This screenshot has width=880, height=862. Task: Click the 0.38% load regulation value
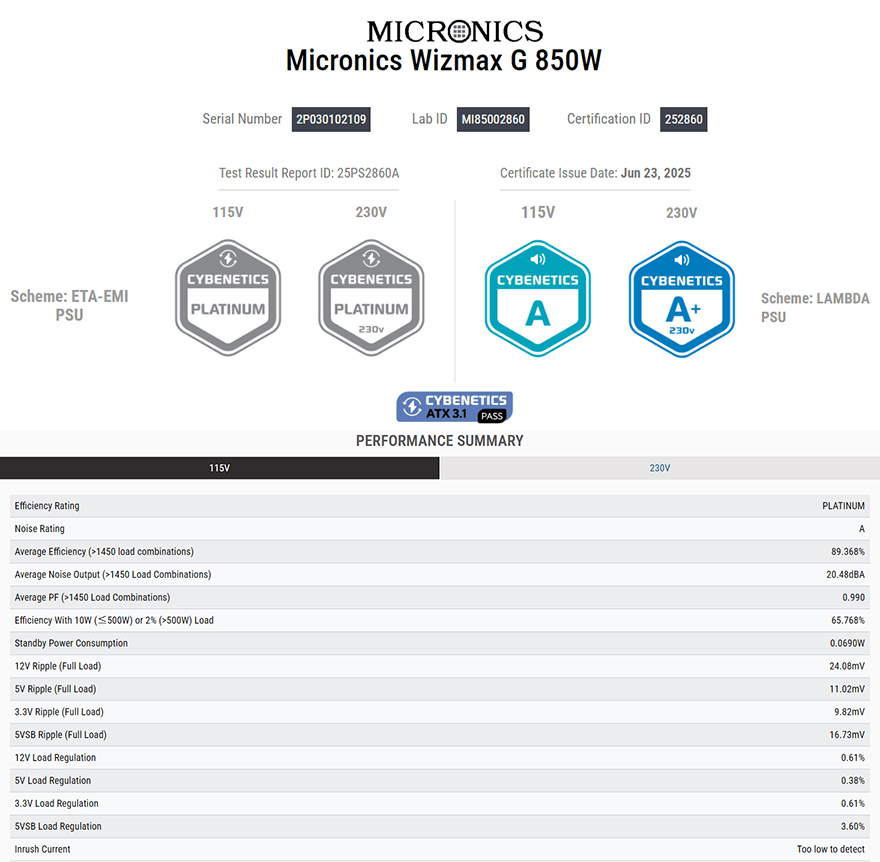[x=852, y=781]
